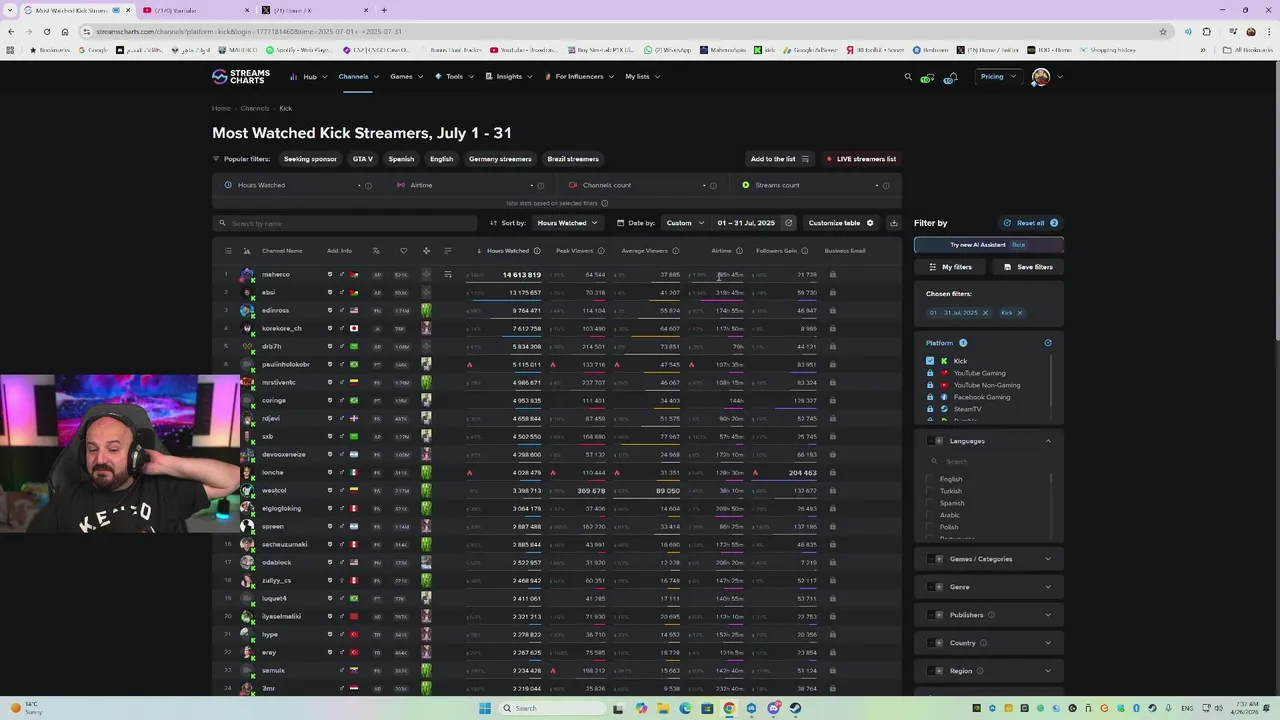Click the followers heart column header icon
This screenshot has height=720, width=1280.
403,251
